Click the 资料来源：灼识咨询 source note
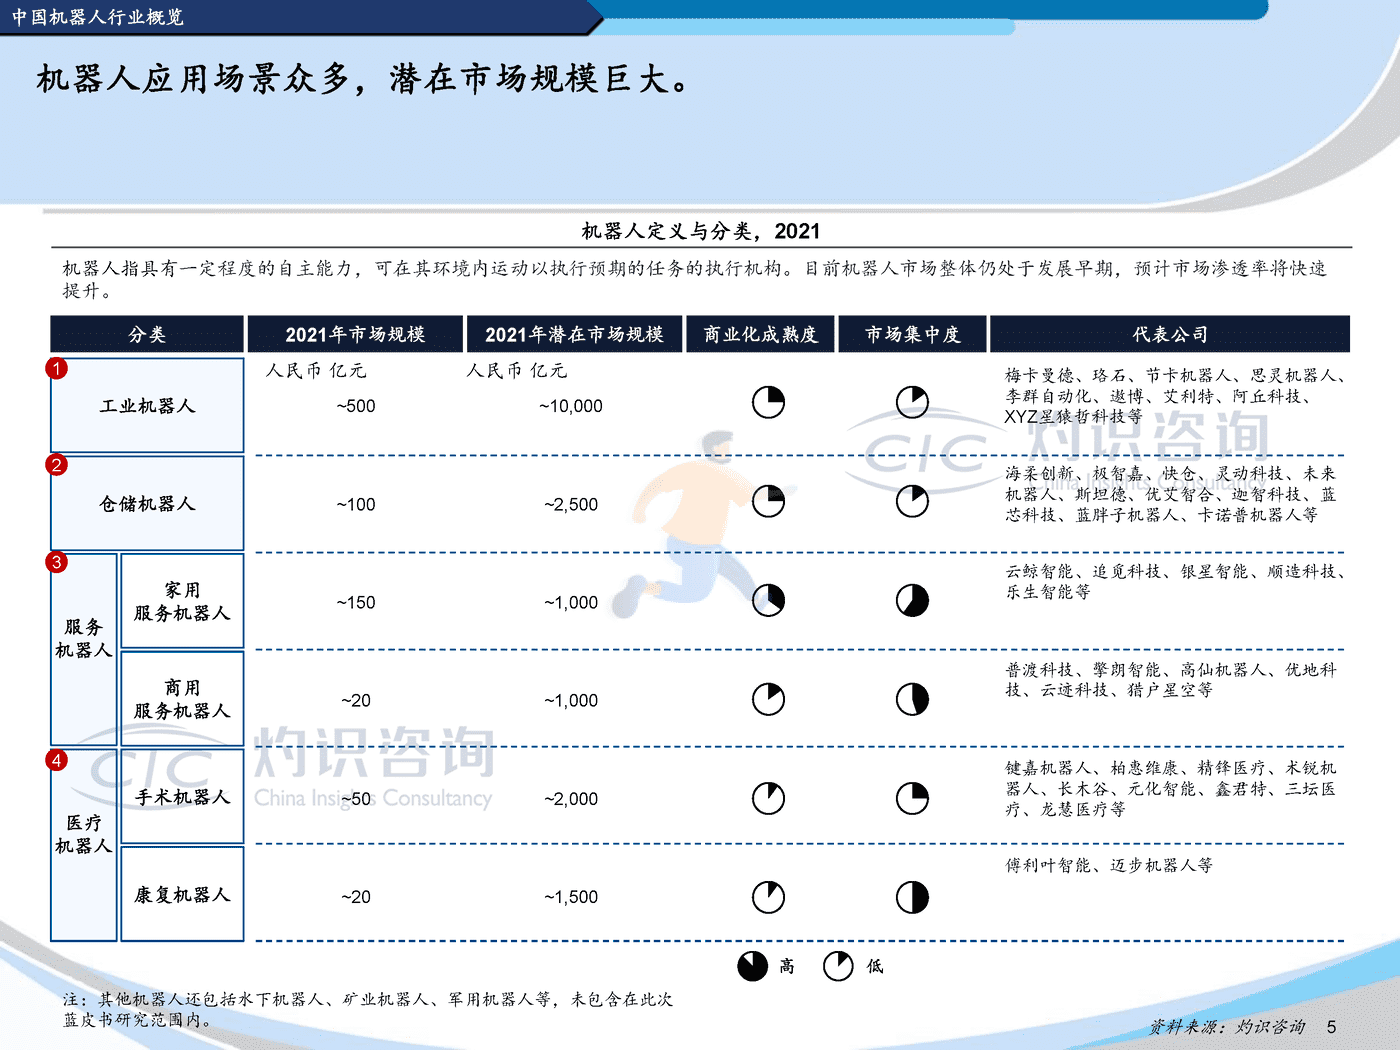The image size is (1400, 1050). click(1227, 1026)
